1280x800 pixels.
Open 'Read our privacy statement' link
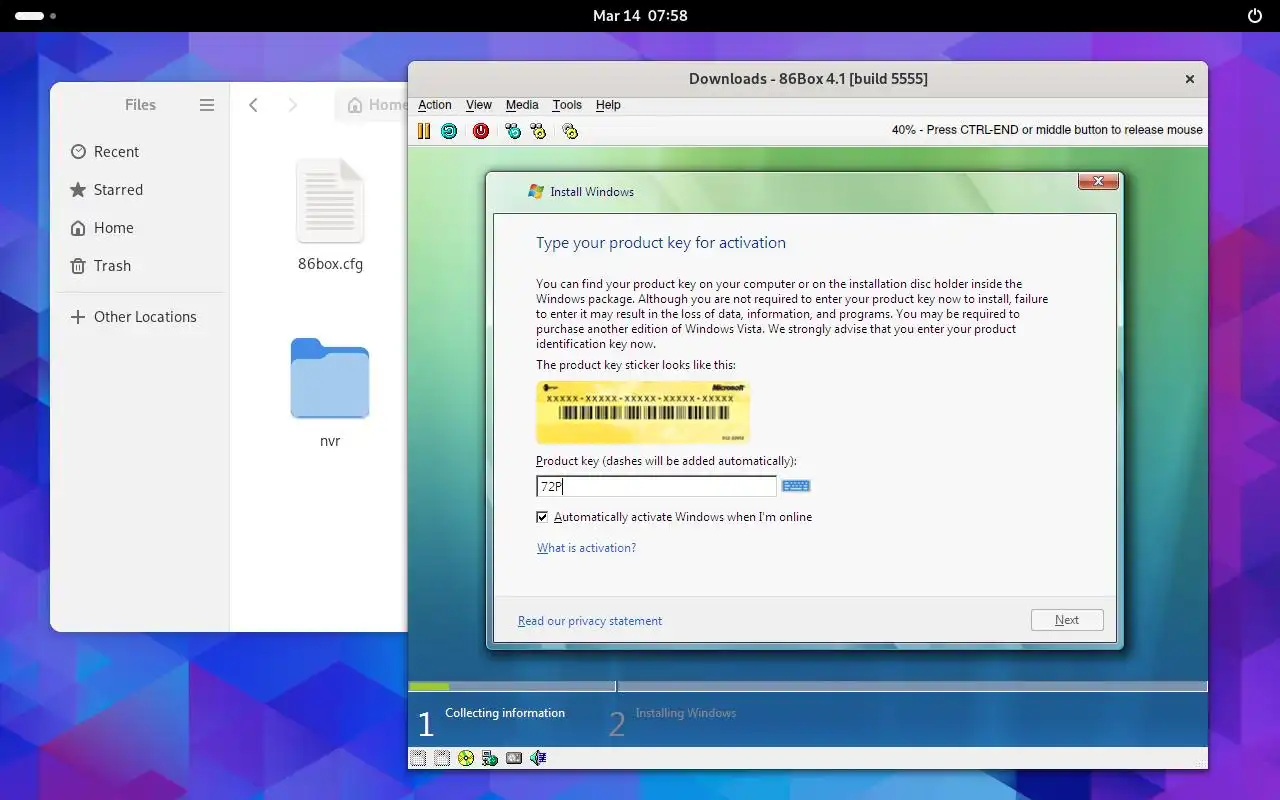[590, 621]
